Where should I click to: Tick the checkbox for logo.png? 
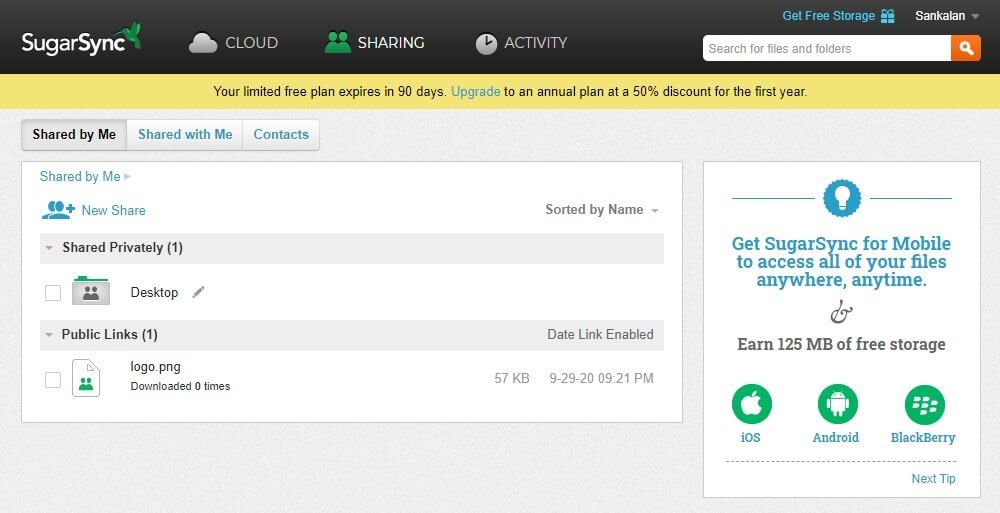53,380
